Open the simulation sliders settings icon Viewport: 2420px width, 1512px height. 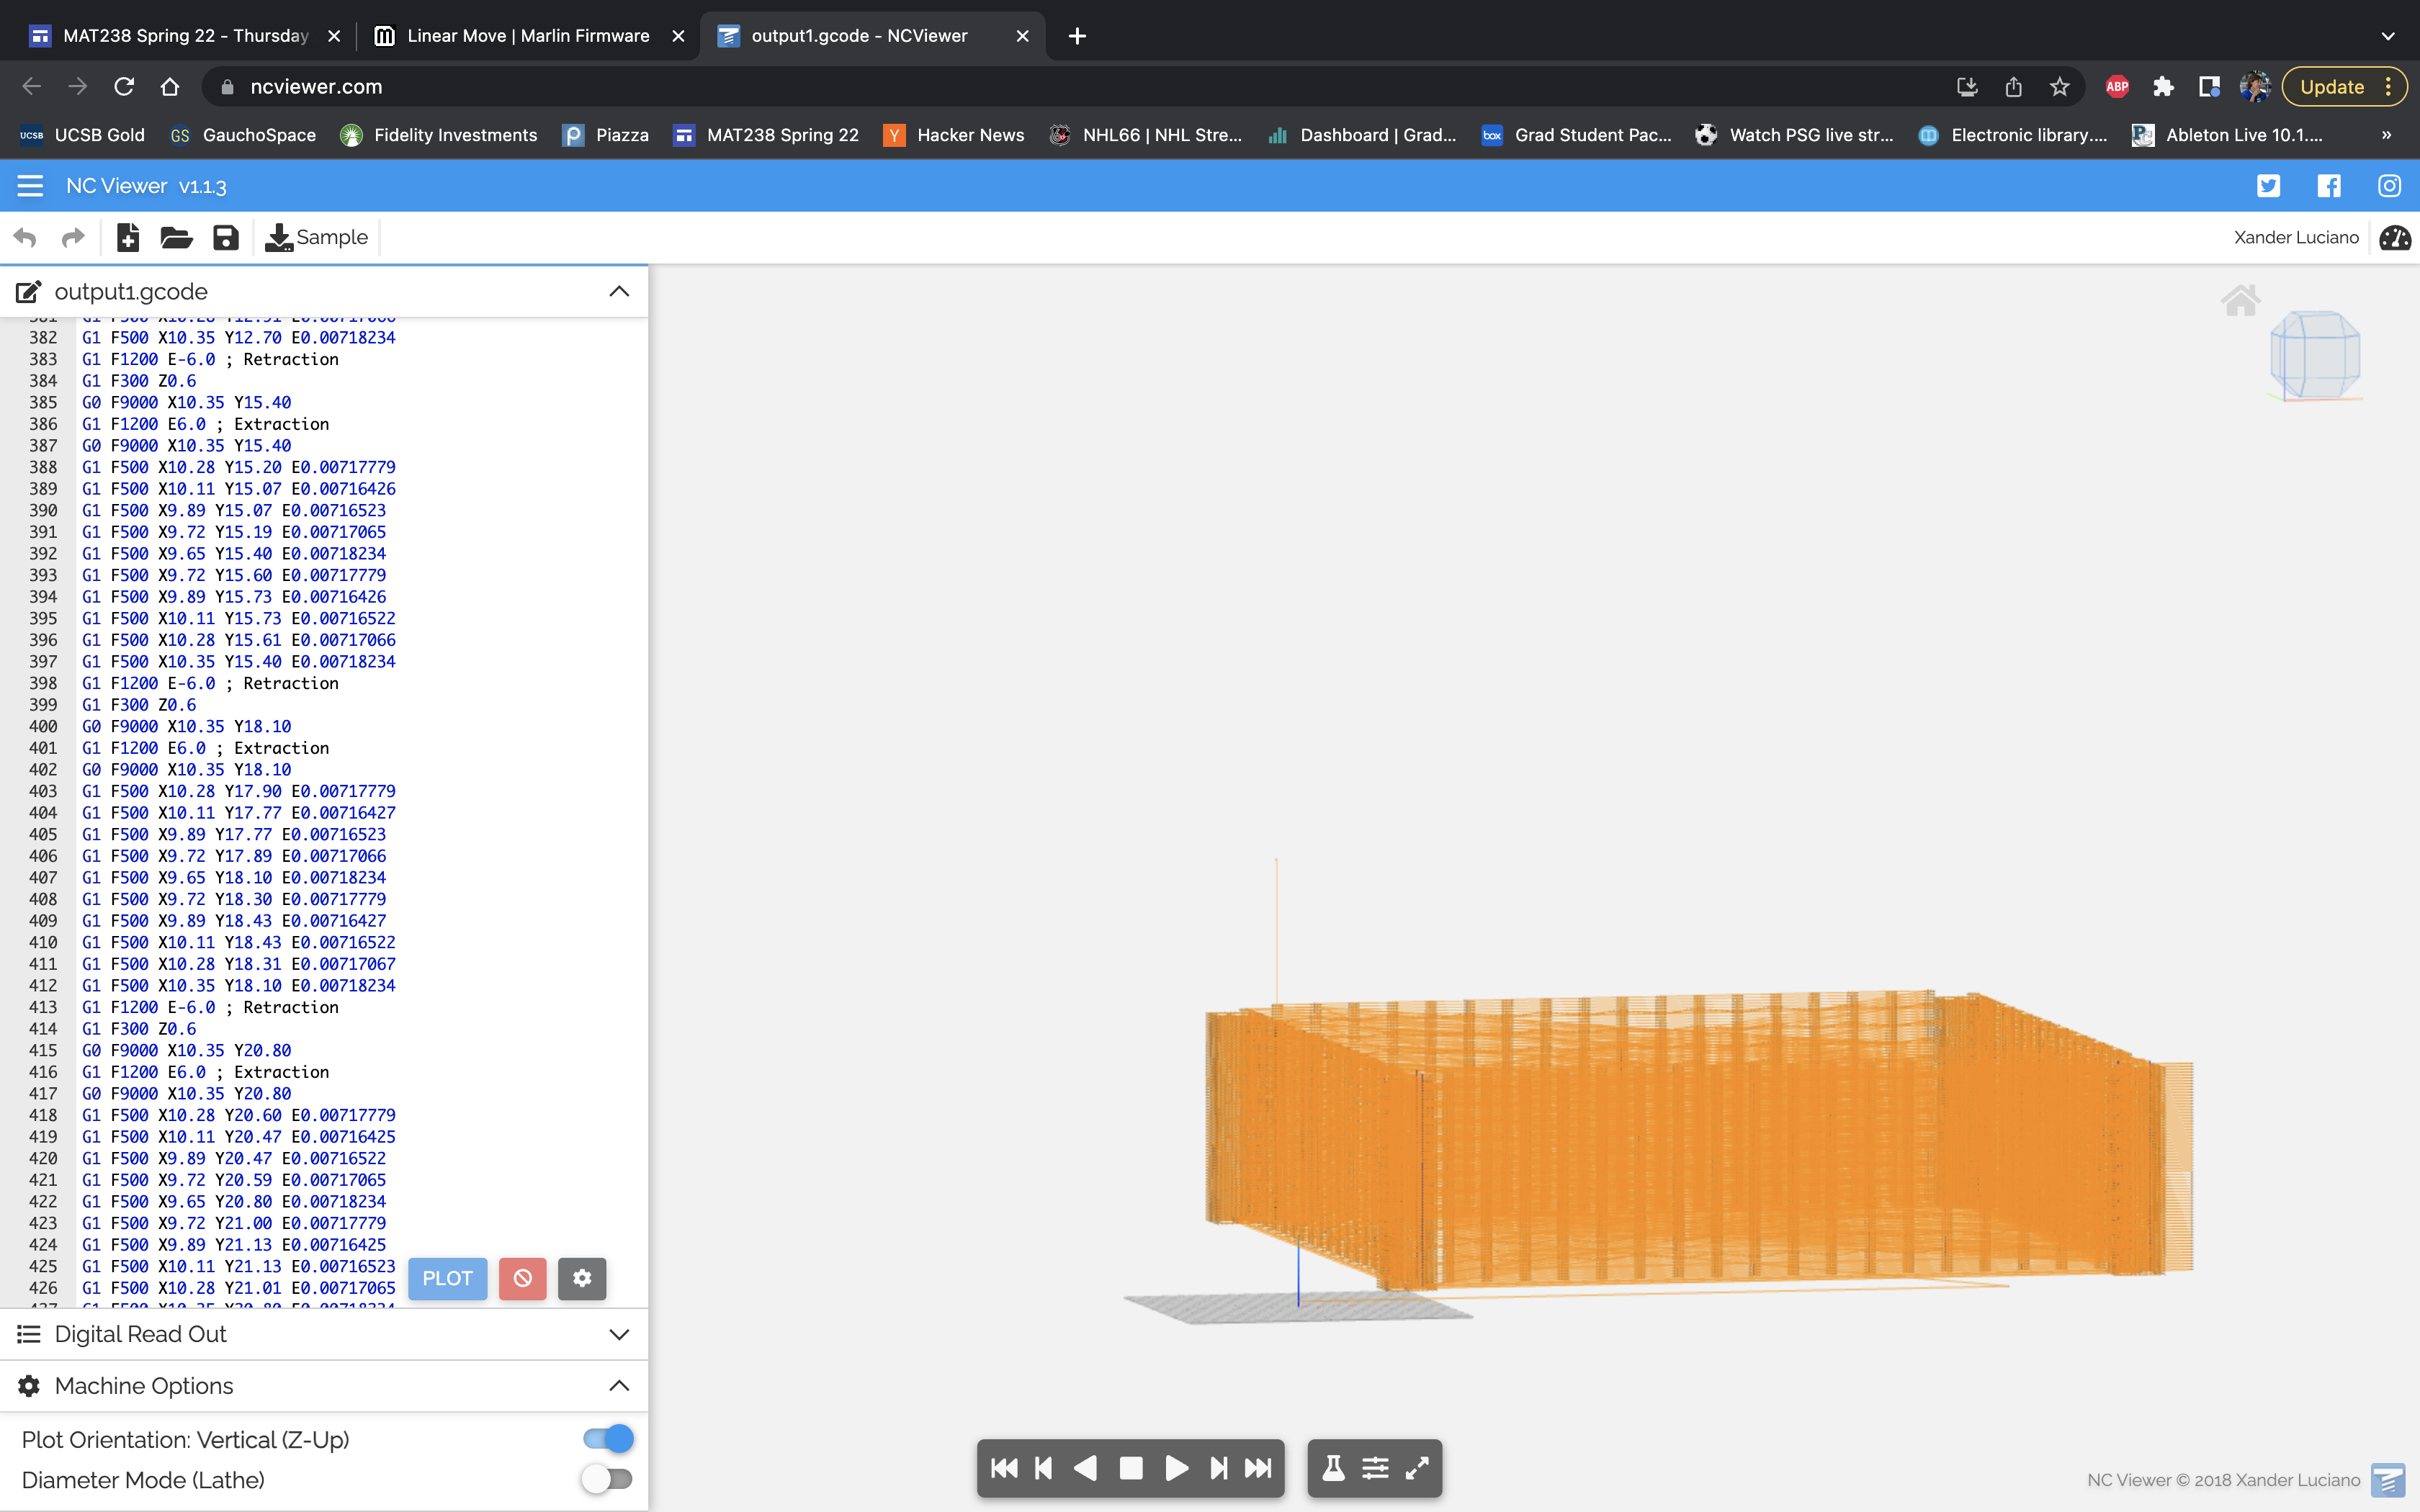click(1375, 1468)
